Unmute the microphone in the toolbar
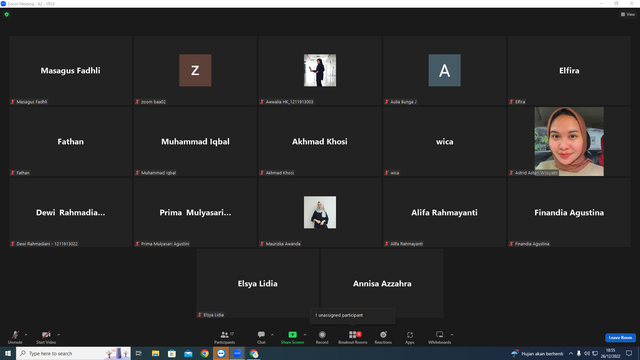640x360 pixels. click(15, 337)
